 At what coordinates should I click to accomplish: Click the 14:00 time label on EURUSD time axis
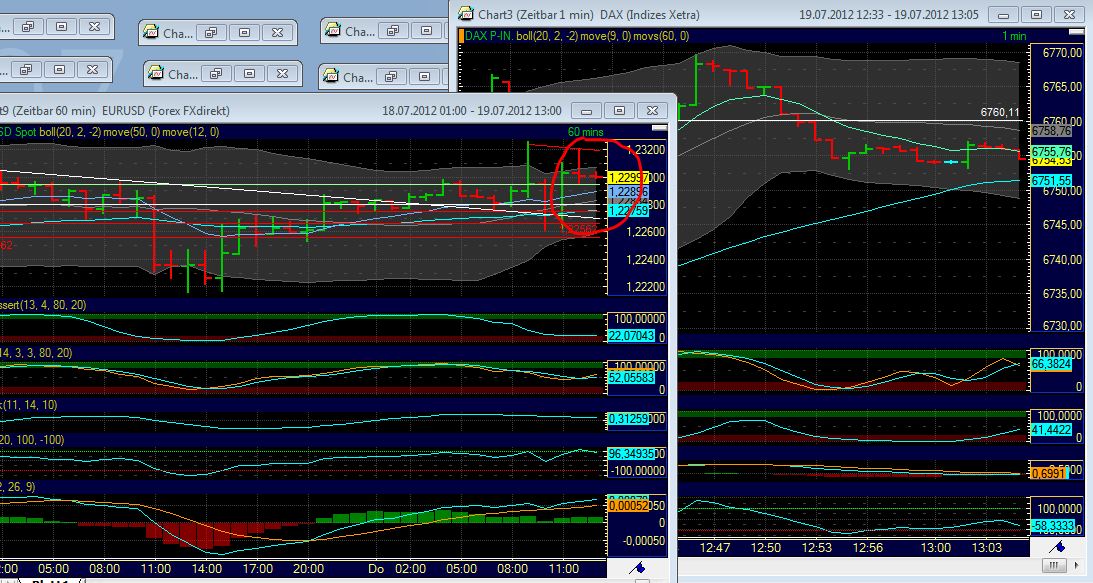coord(206,568)
